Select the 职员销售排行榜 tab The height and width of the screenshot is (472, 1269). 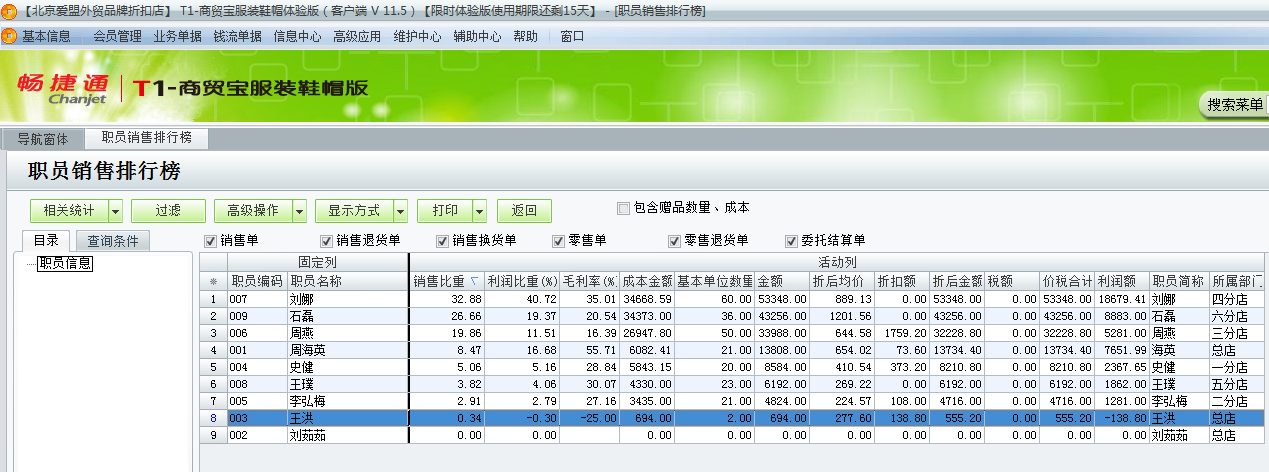(x=147, y=137)
